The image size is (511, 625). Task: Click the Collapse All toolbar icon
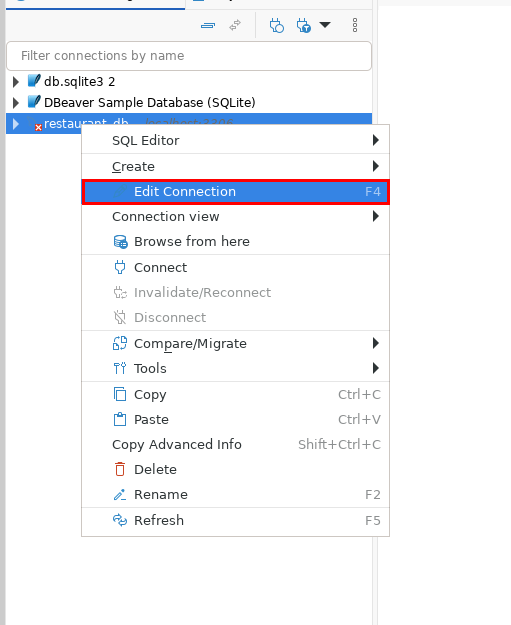pos(208,26)
